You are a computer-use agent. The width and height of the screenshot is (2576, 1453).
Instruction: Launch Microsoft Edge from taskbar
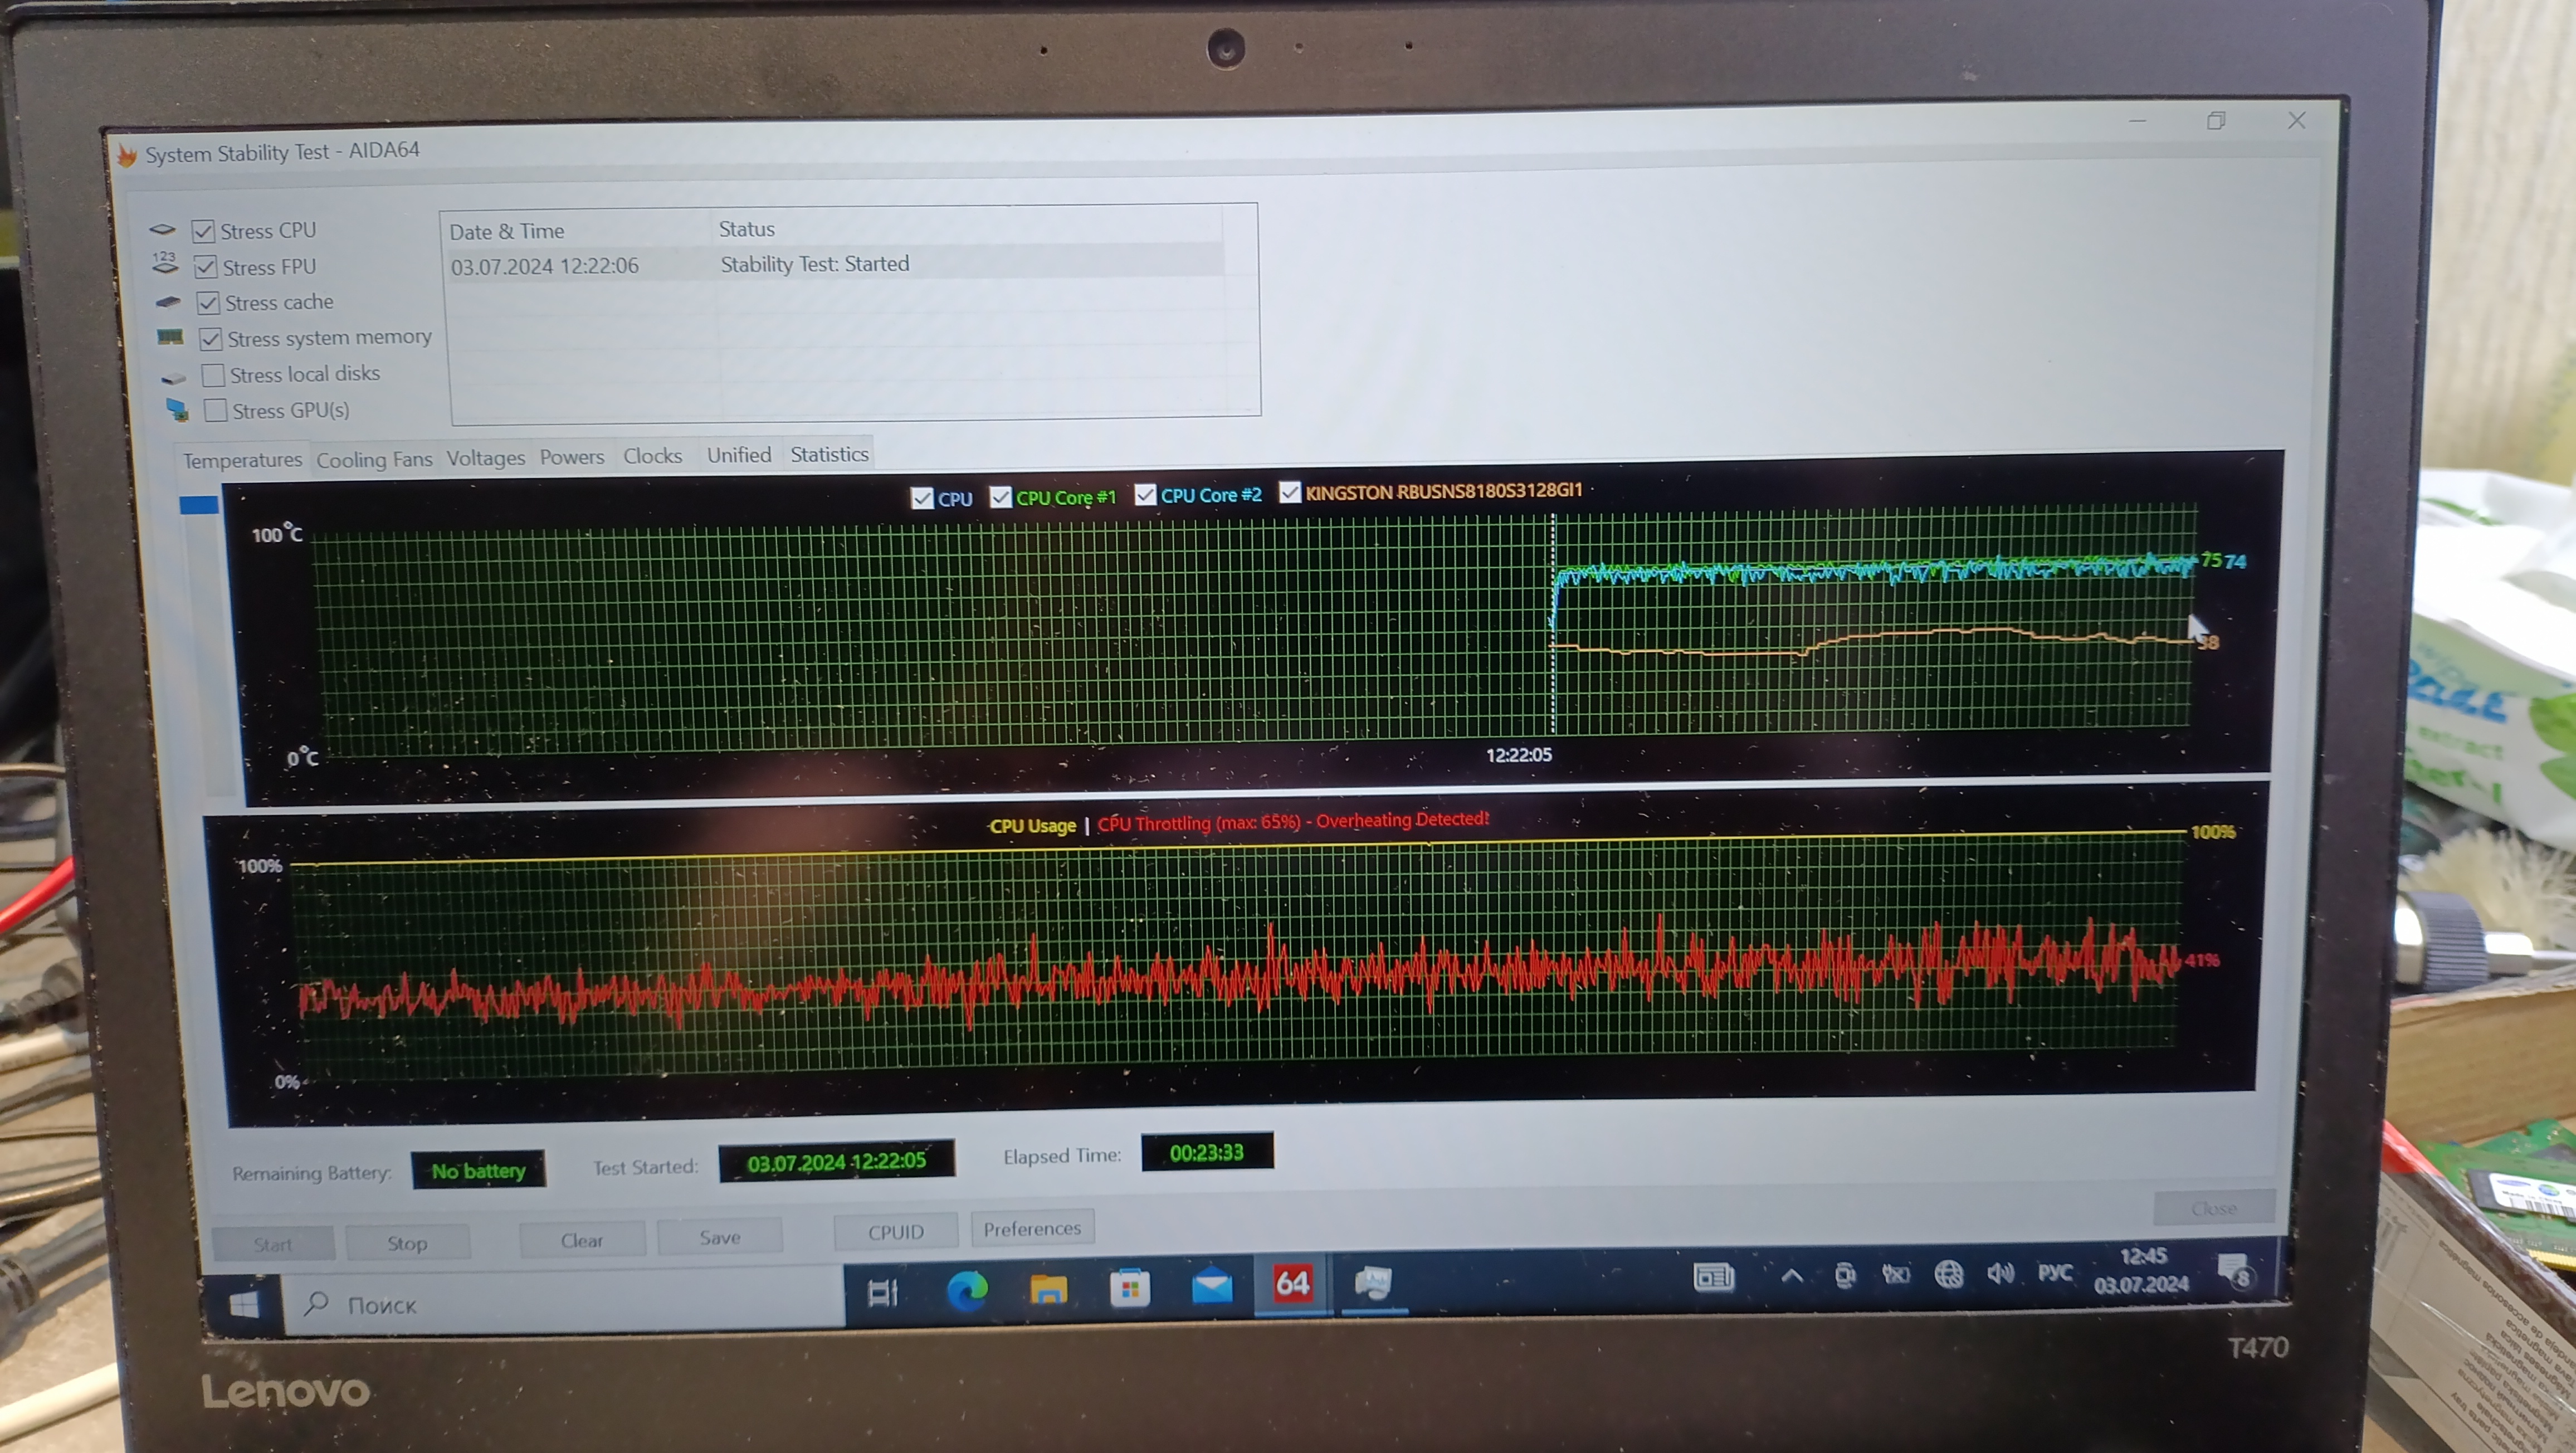point(966,1290)
